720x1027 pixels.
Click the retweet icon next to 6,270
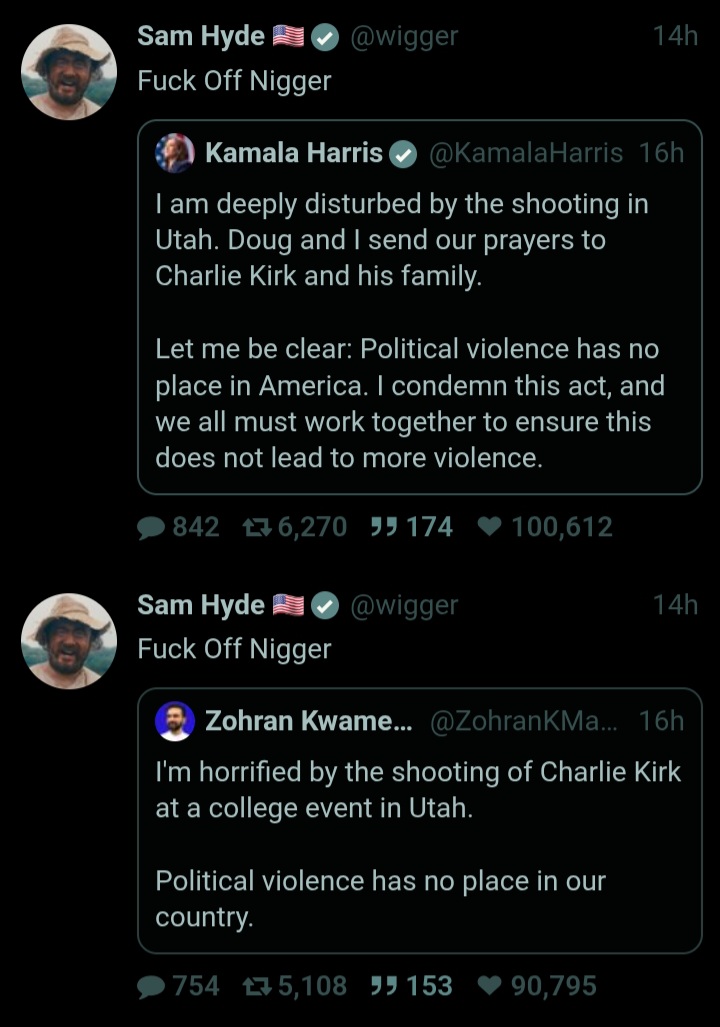click(x=259, y=527)
